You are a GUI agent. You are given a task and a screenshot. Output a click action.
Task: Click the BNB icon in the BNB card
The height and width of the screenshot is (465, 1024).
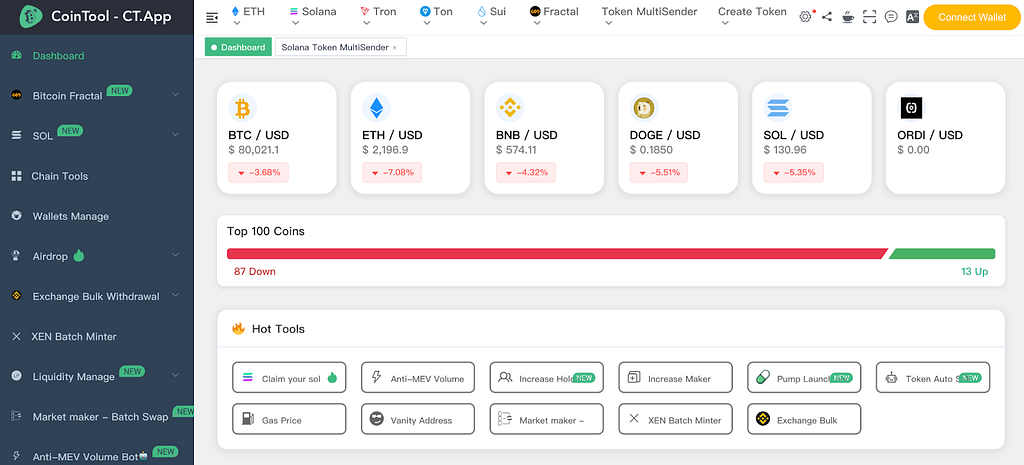pos(510,108)
